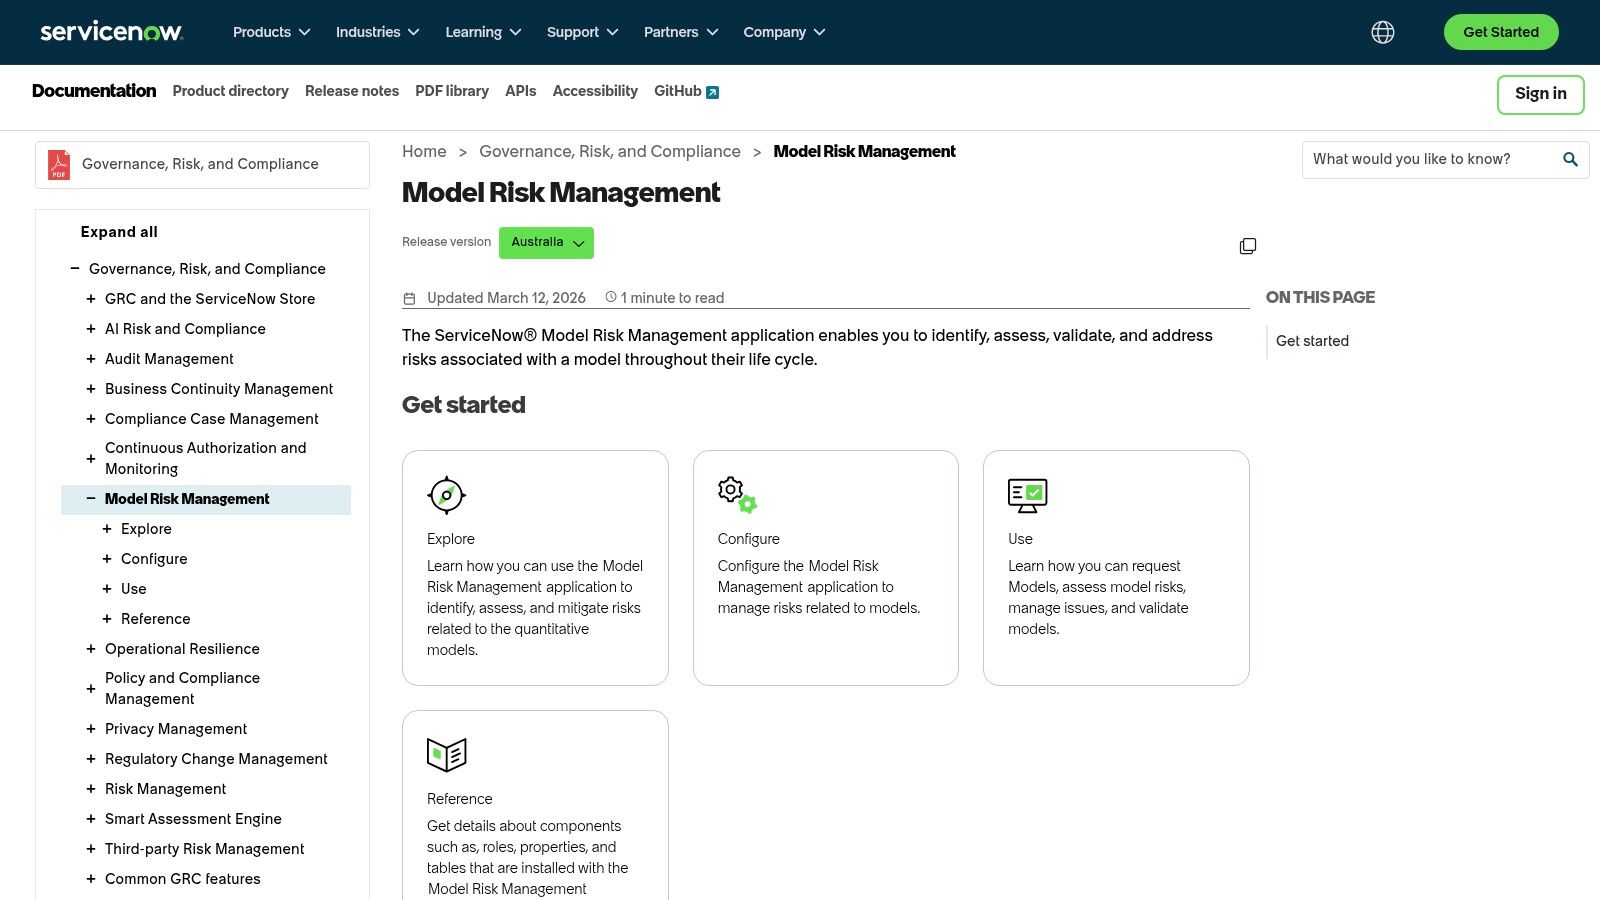Click the copy page icon
This screenshot has height=900, width=1600.
pyautogui.click(x=1248, y=246)
